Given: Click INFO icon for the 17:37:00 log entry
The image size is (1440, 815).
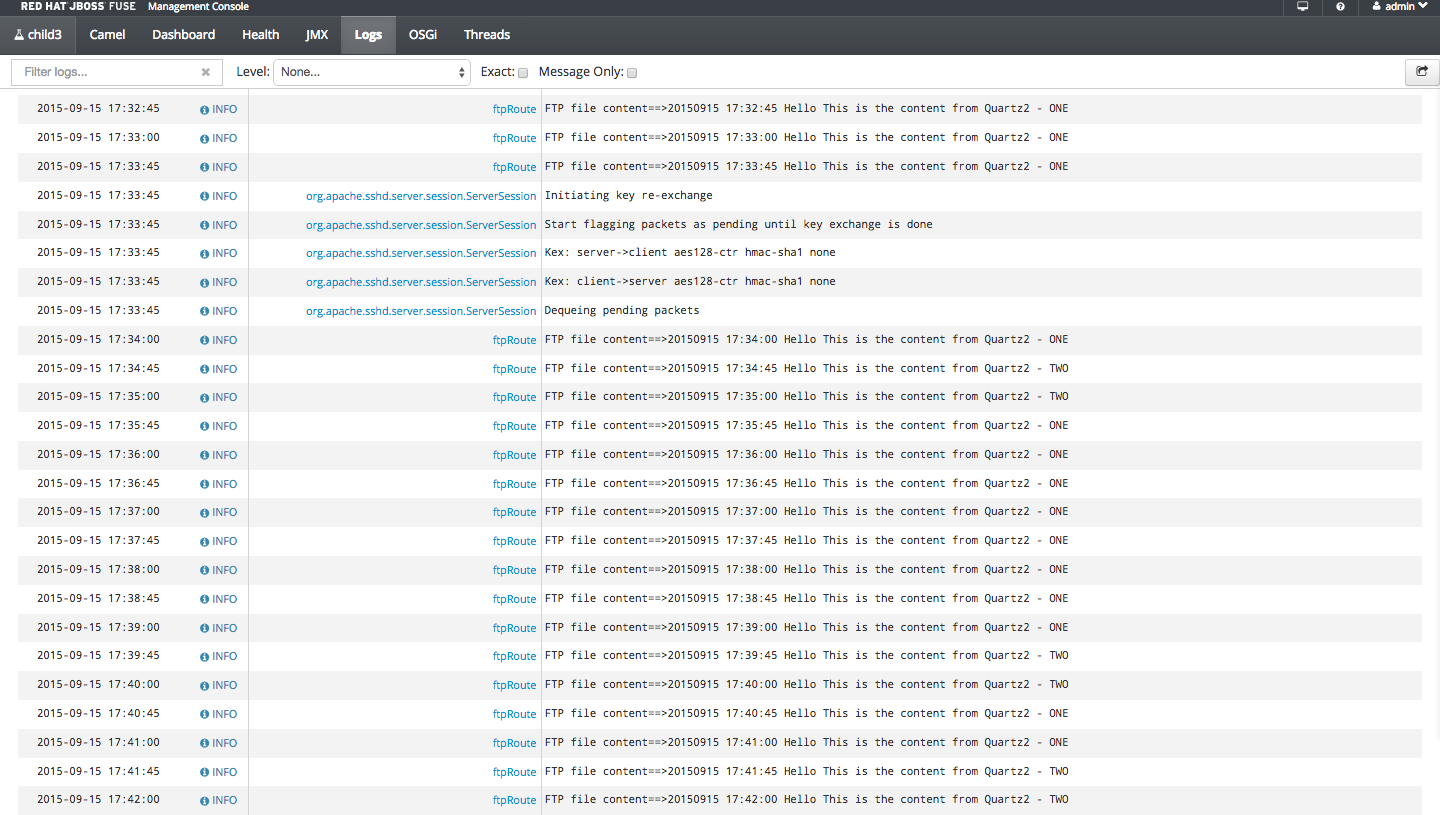Looking at the screenshot, I should click(205, 513).
